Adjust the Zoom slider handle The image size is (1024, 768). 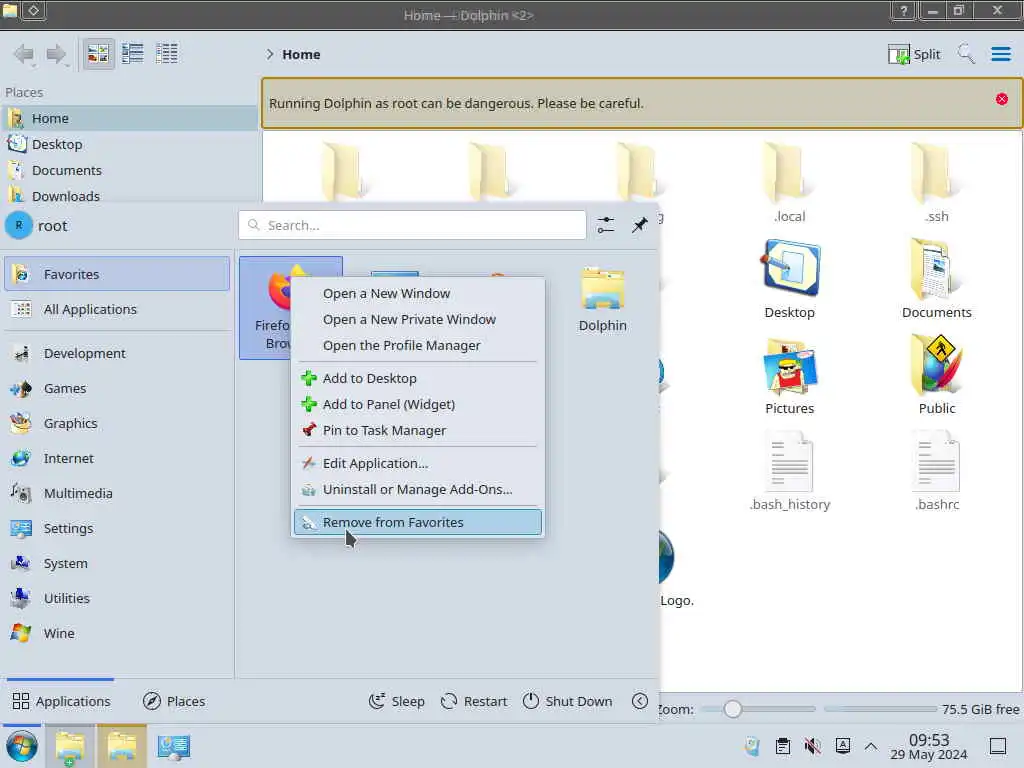(x=733, y=709)
